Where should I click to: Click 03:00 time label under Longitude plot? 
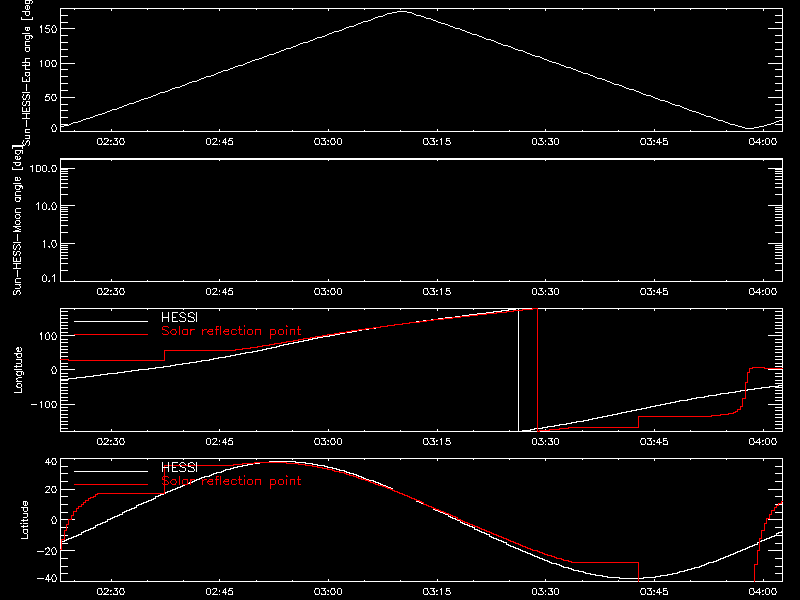coord(328,442)
